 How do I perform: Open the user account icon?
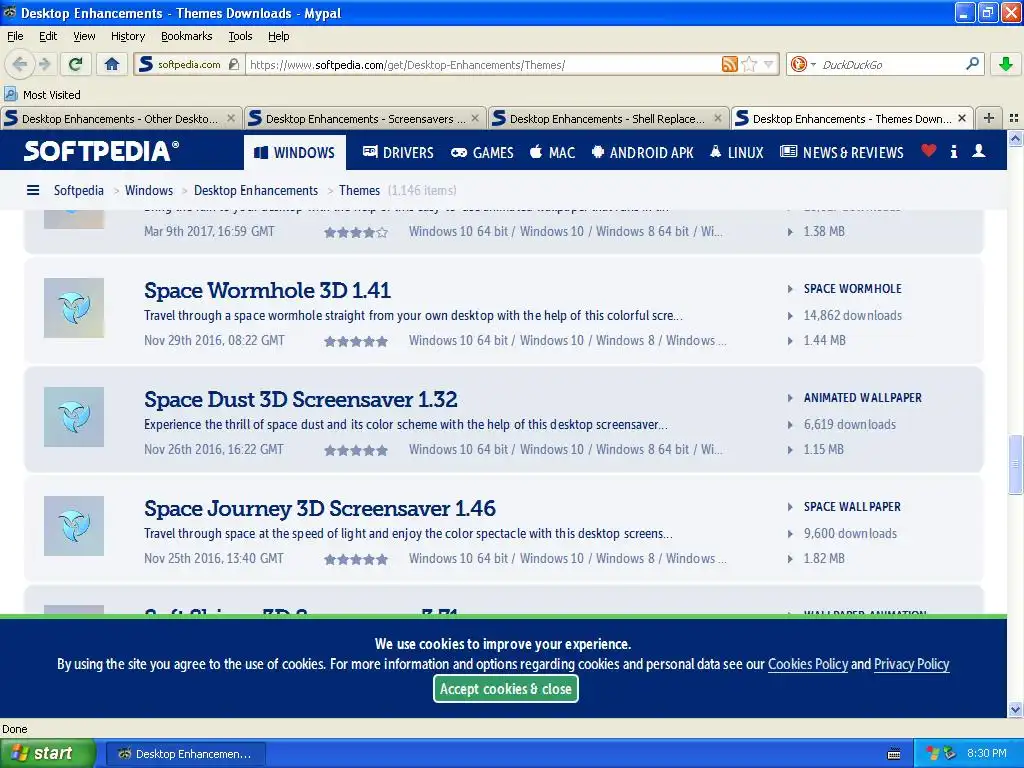(x=979, y=152)
